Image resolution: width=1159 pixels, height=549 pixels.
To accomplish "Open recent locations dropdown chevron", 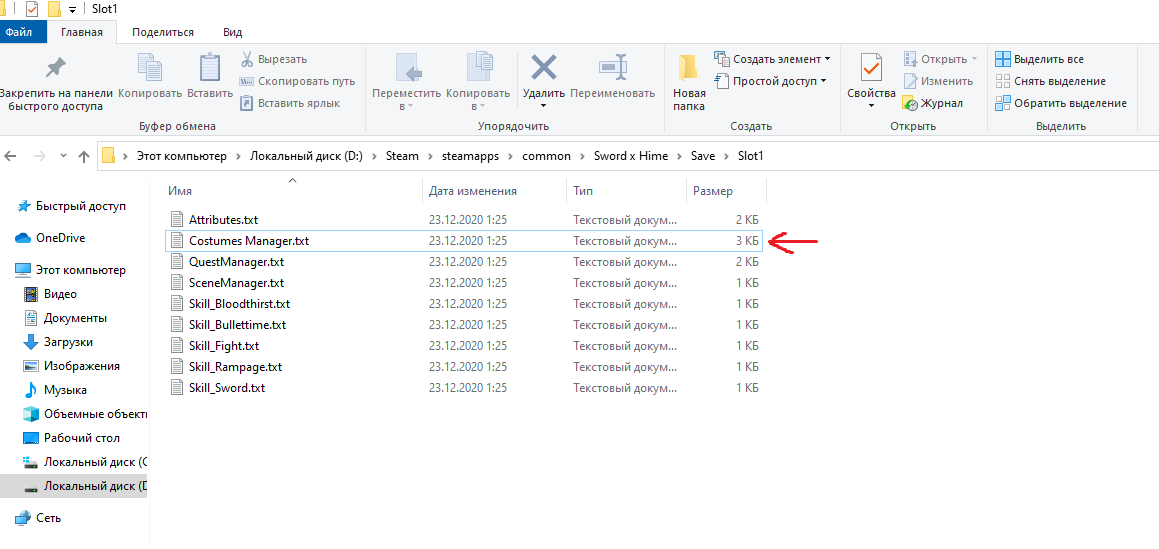I will point(63,156).
